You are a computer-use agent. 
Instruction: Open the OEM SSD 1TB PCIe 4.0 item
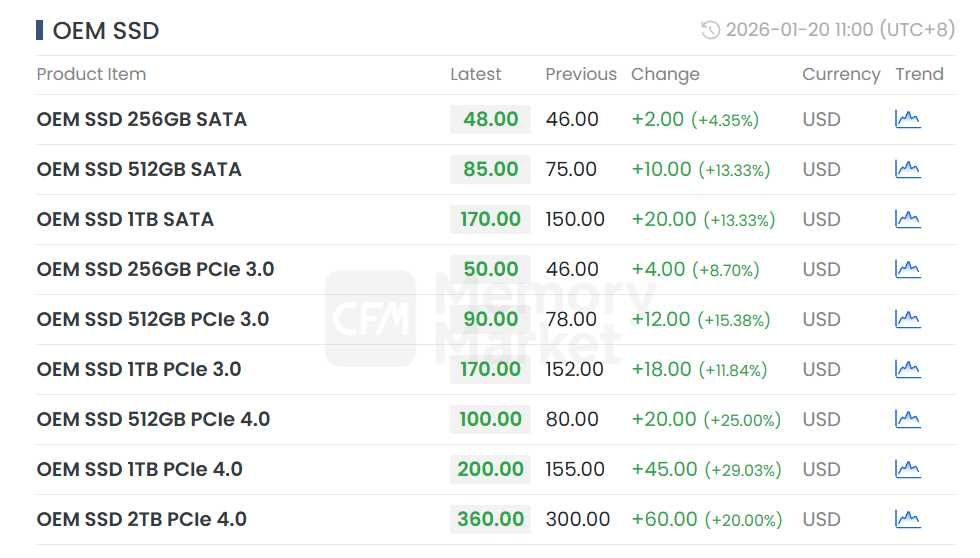coord(139,469)
